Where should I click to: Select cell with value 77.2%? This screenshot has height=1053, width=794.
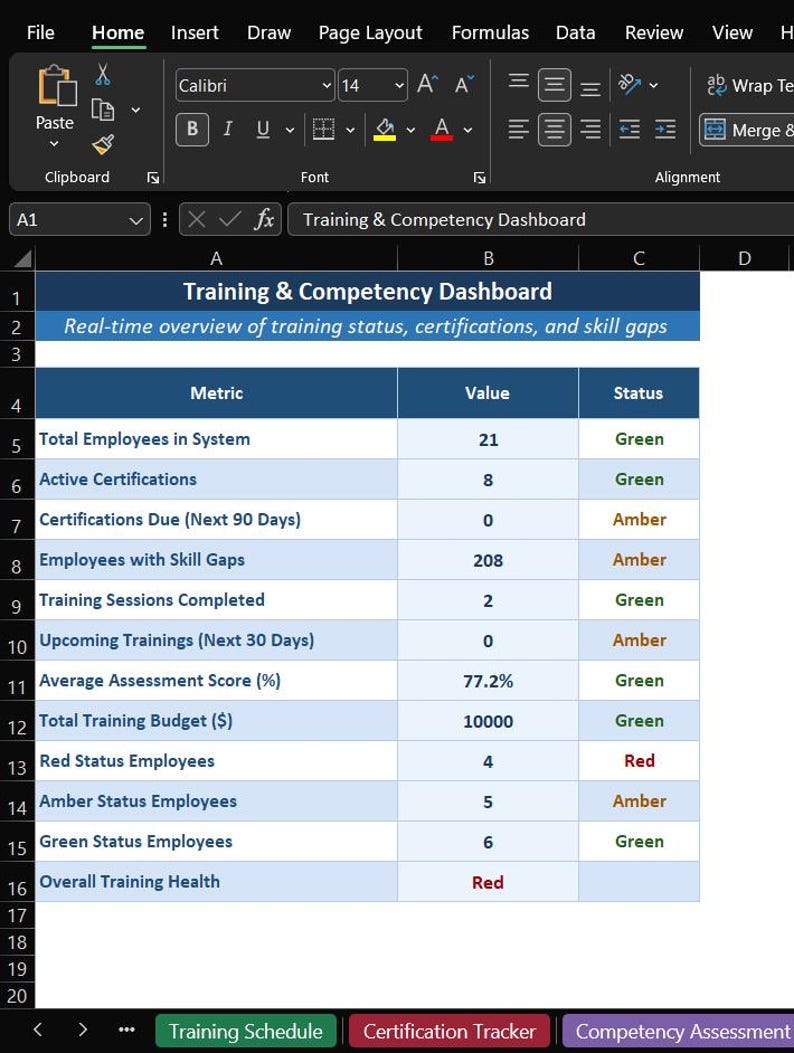click(x=488, y=681)
